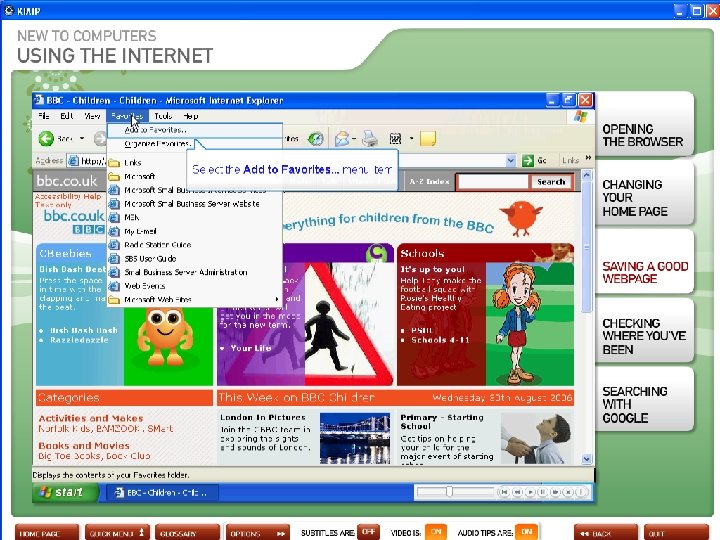Click the fast-forward playback control

556,492
